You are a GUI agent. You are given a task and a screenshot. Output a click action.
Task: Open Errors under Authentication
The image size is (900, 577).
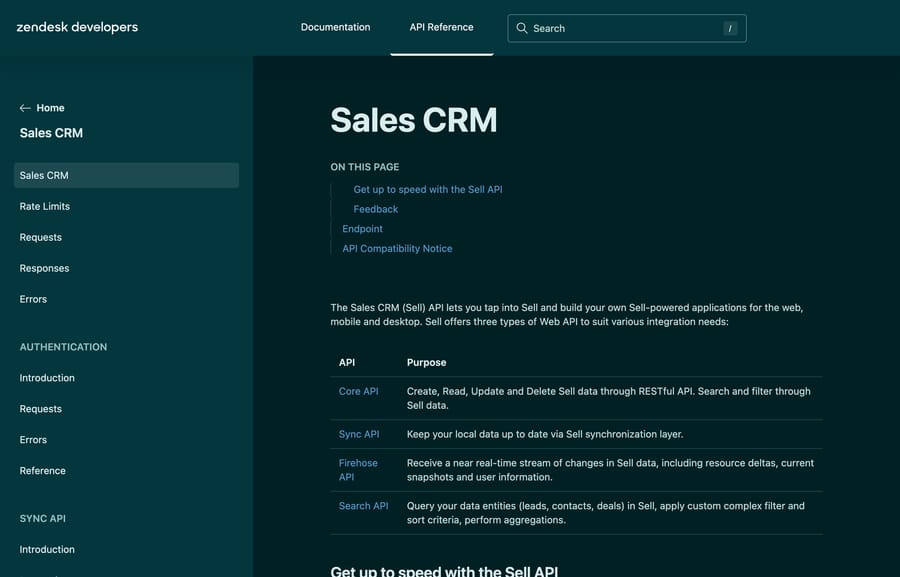tap(33, 440)
